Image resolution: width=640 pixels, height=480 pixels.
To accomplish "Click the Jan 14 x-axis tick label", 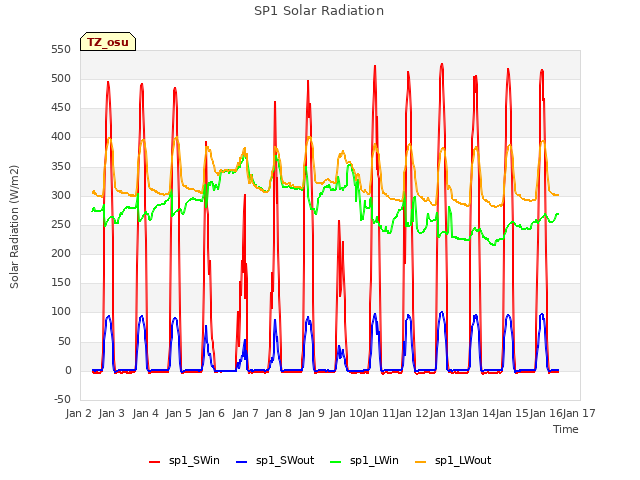I will 479,413.
